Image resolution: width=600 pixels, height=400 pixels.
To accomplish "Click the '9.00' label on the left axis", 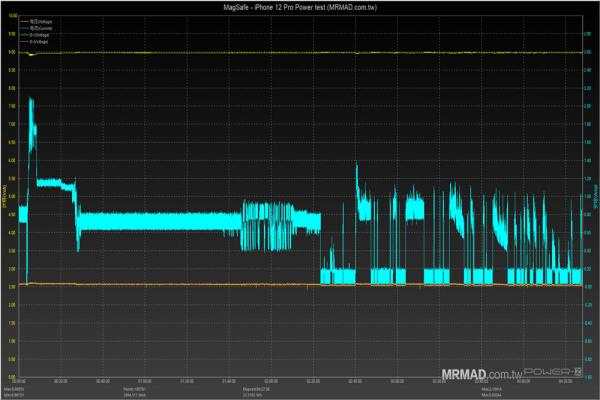I will (12, 52).
